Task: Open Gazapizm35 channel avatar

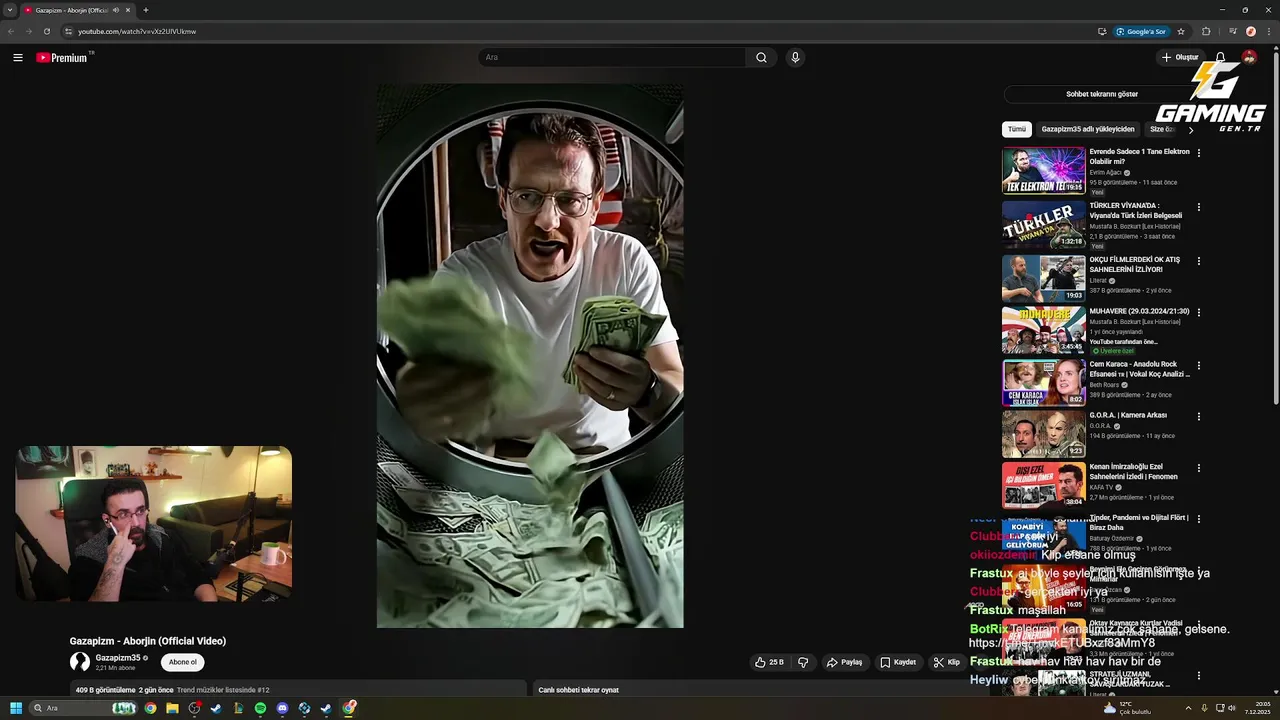Action: (80, 662)
